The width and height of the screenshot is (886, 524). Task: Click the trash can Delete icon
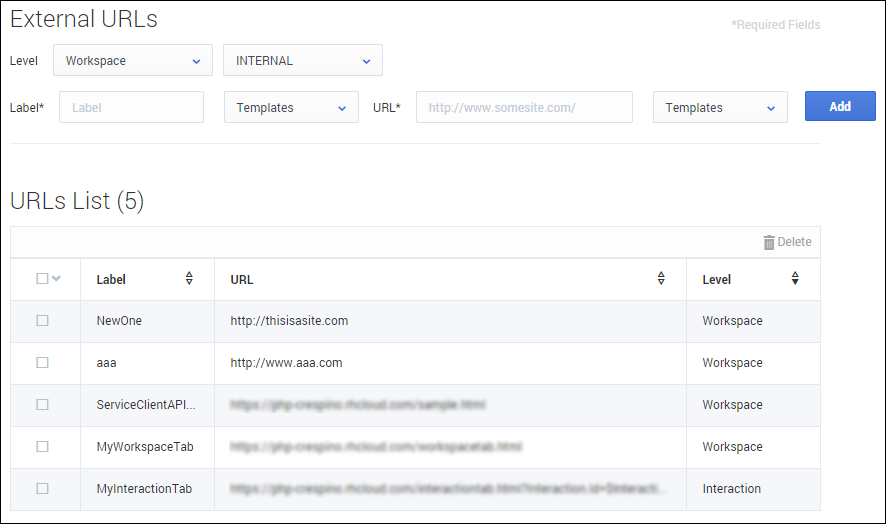click(768, 242)
